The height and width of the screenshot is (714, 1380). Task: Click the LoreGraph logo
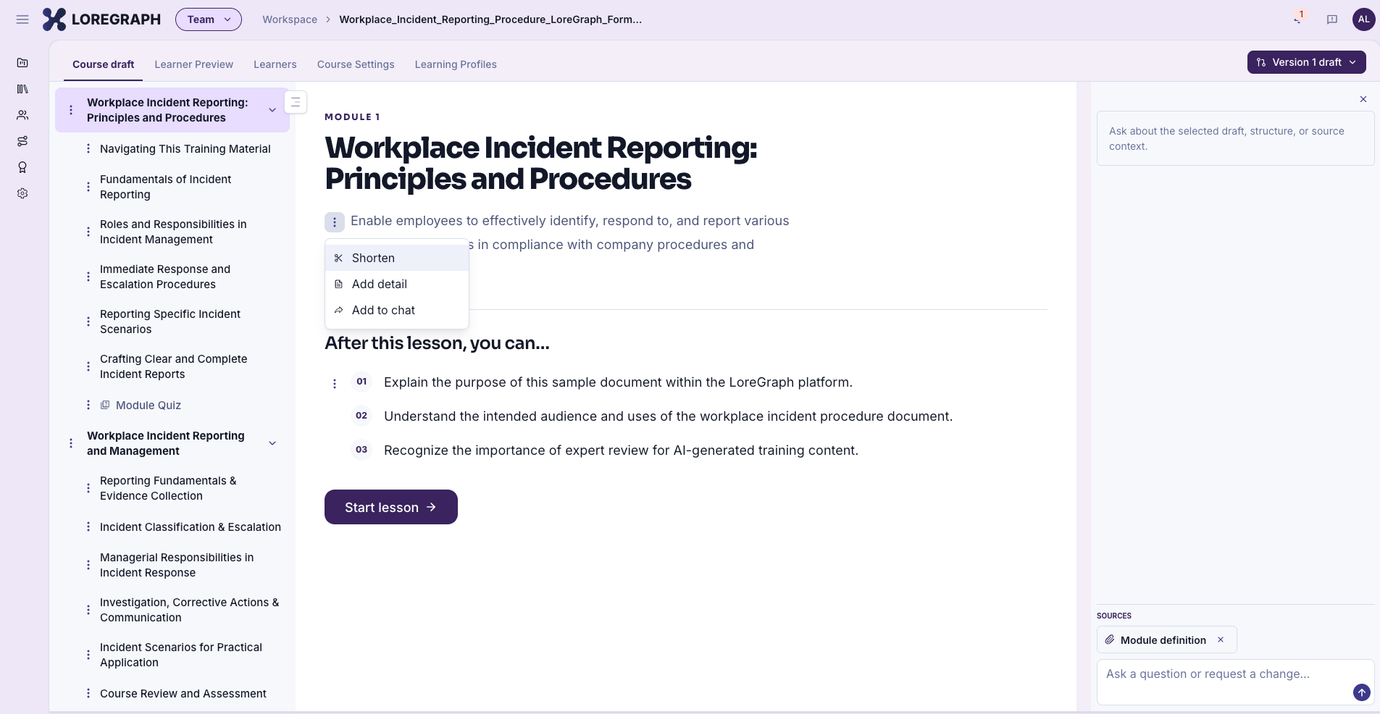[101, 19]
